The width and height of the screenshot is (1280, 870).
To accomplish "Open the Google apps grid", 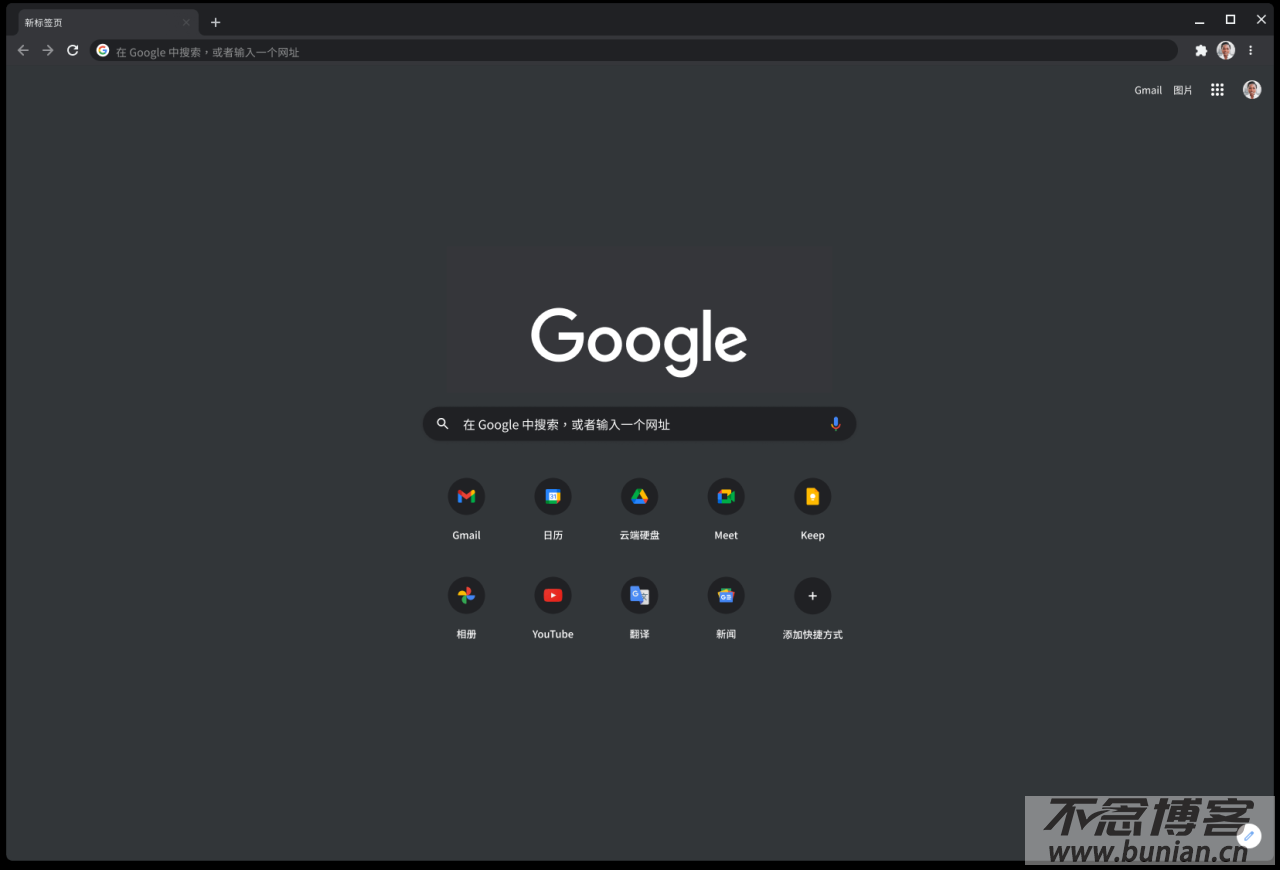I will coord(1217,90).
